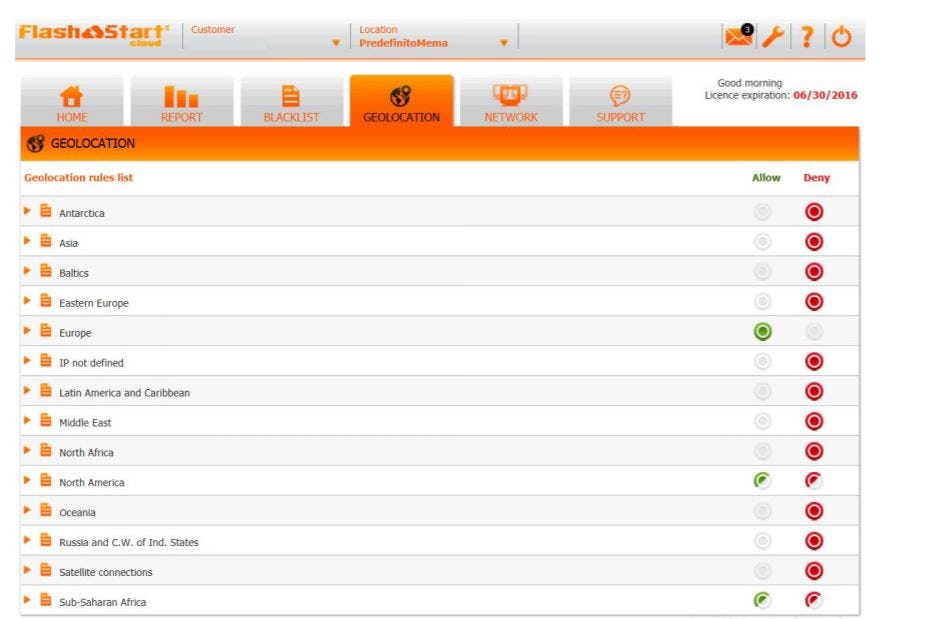Viewport: 948px width, 619px height.
Task: Select the Antarctica rule list icon
Action: (x=42, y=212)
